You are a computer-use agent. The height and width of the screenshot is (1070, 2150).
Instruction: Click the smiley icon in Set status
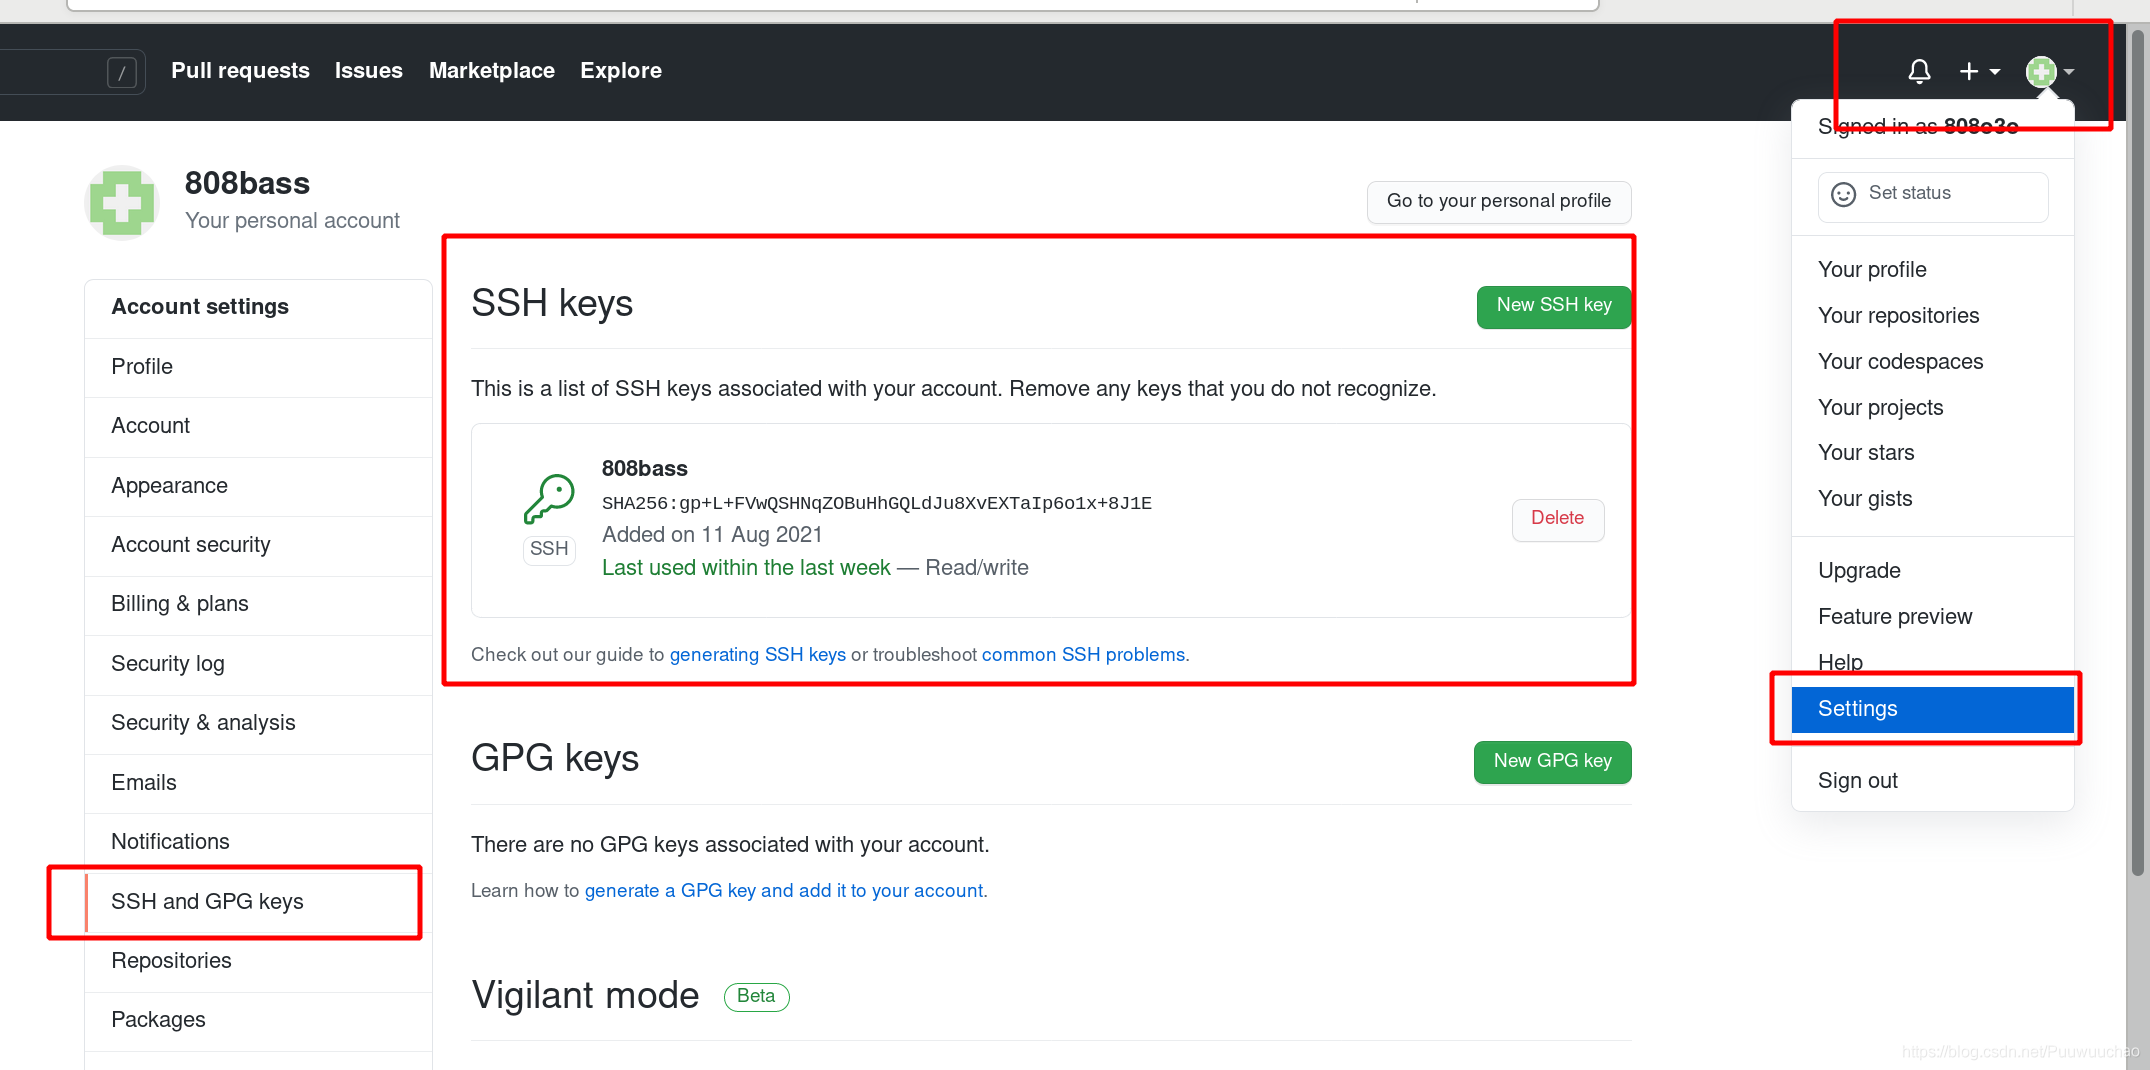[x=1843, y=194]
